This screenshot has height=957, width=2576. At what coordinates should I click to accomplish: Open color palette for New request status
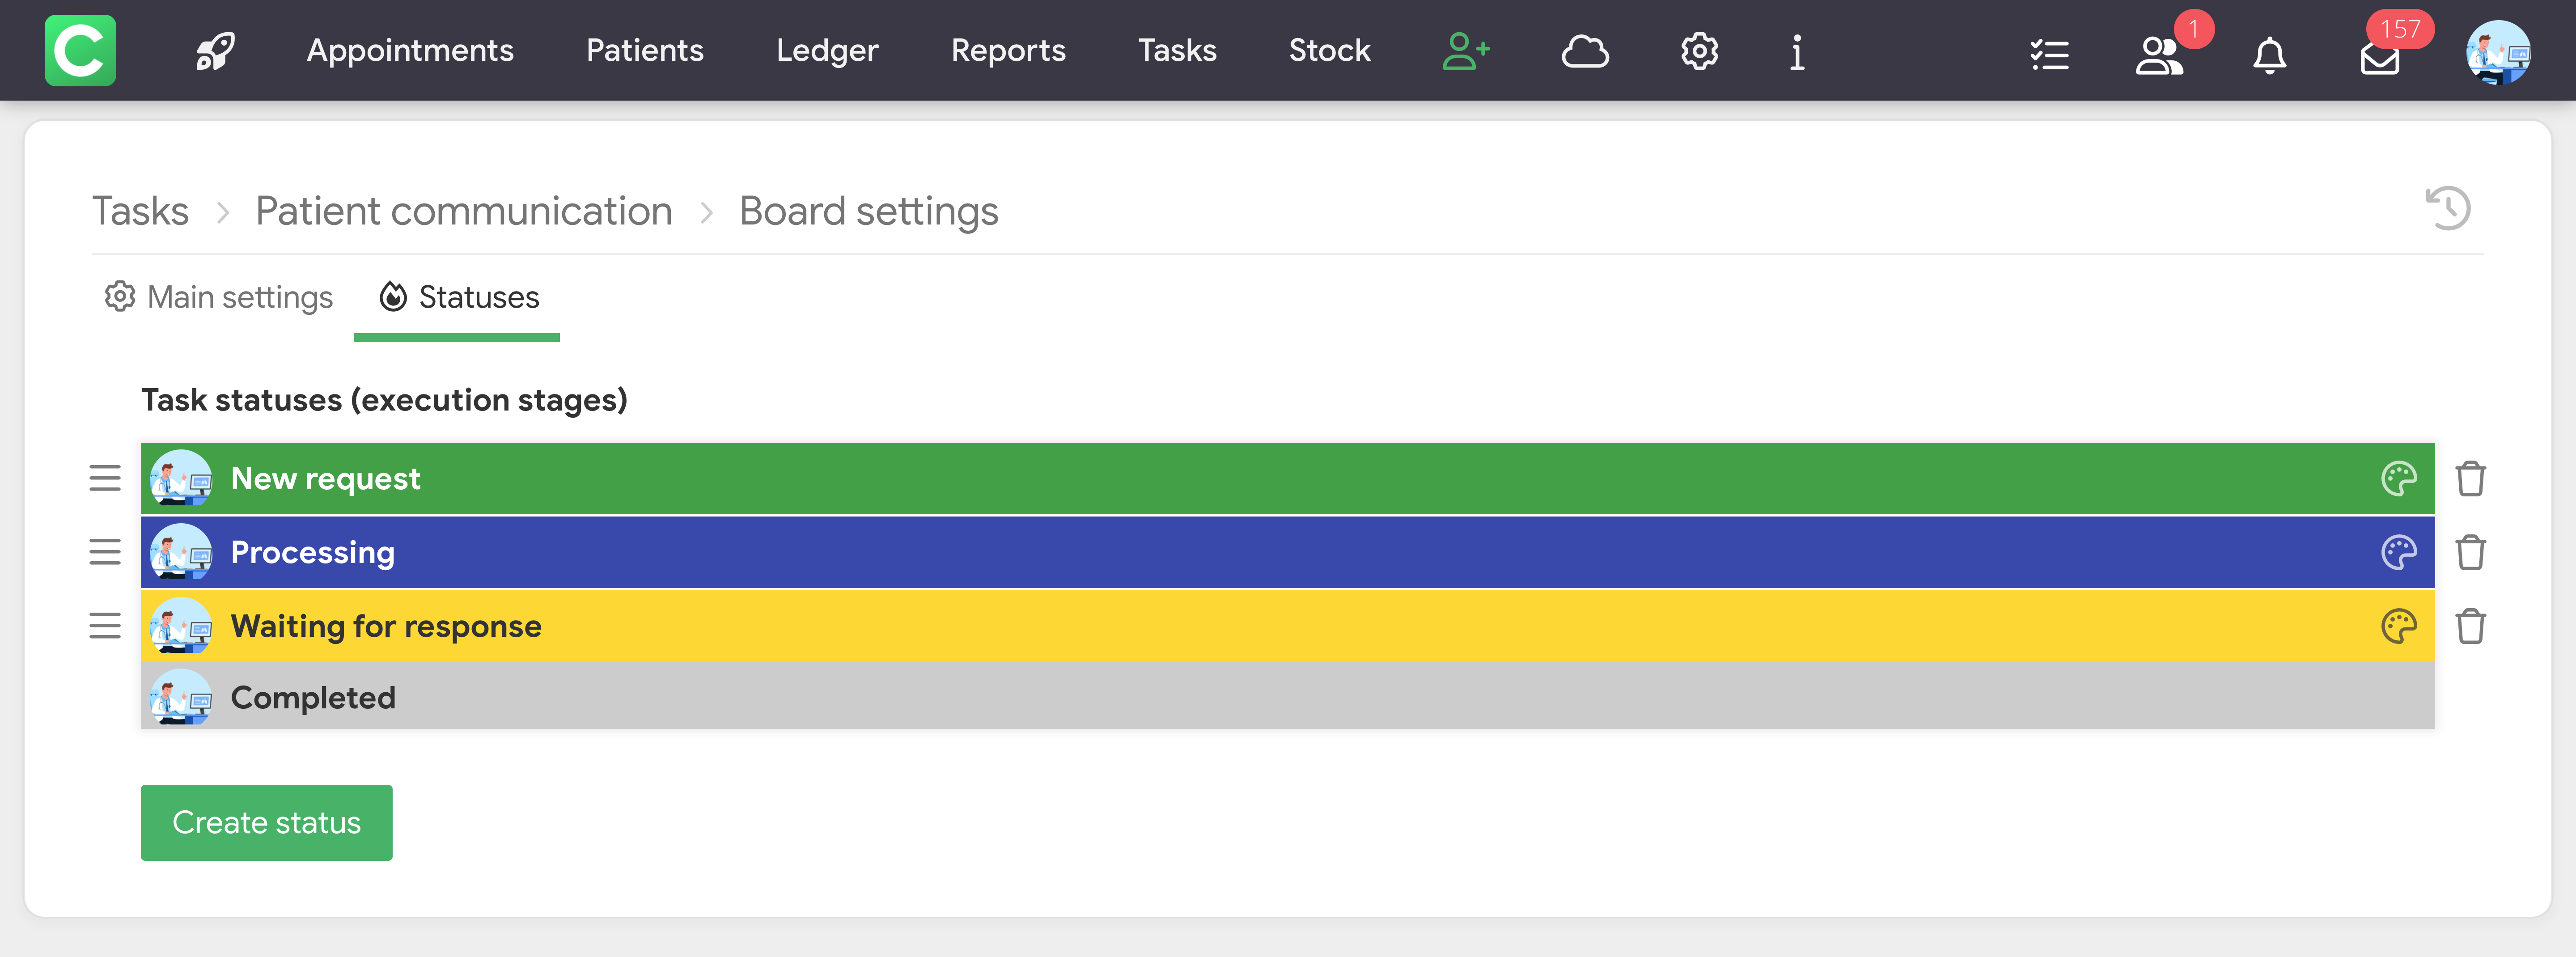click(2398, 479)
